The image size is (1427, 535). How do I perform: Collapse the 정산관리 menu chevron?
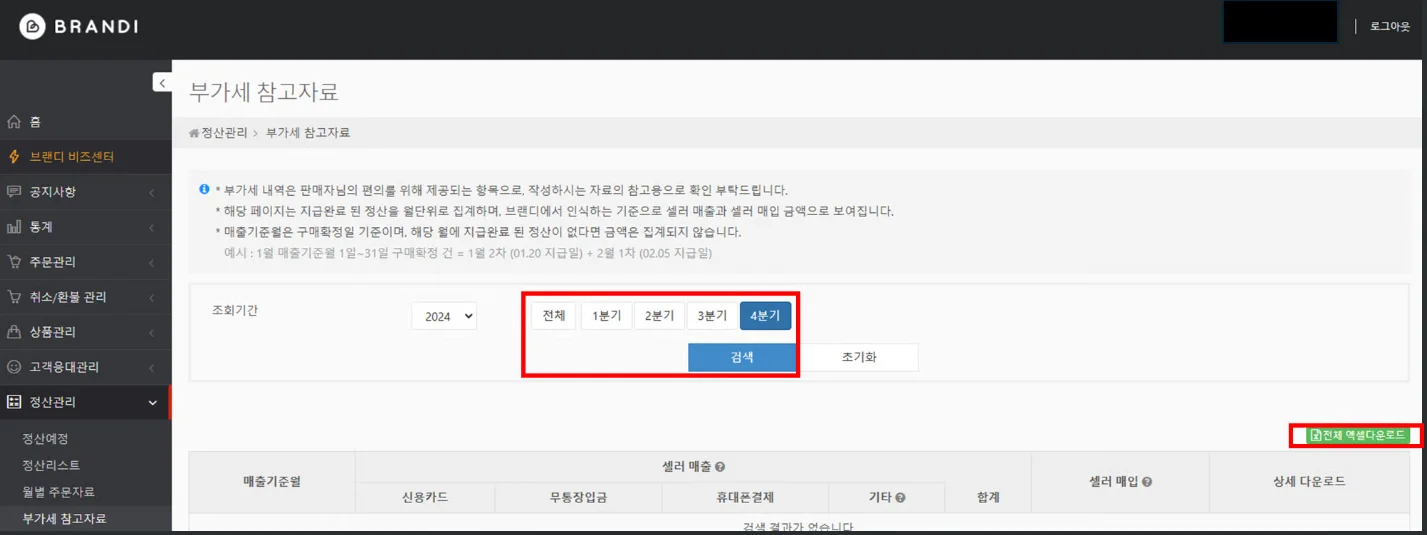point(152,402)
